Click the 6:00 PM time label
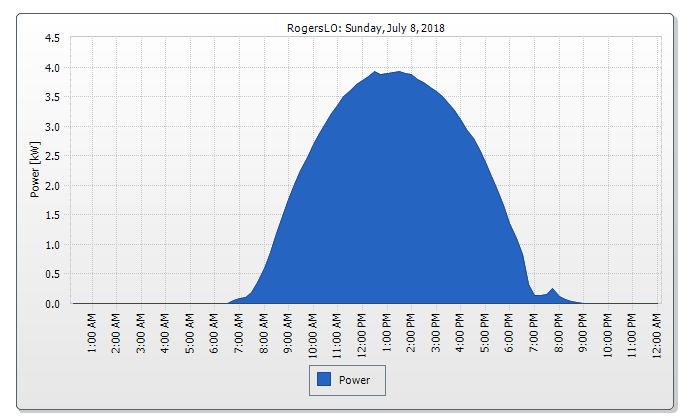Screen dimensions: 690x416 509,333
